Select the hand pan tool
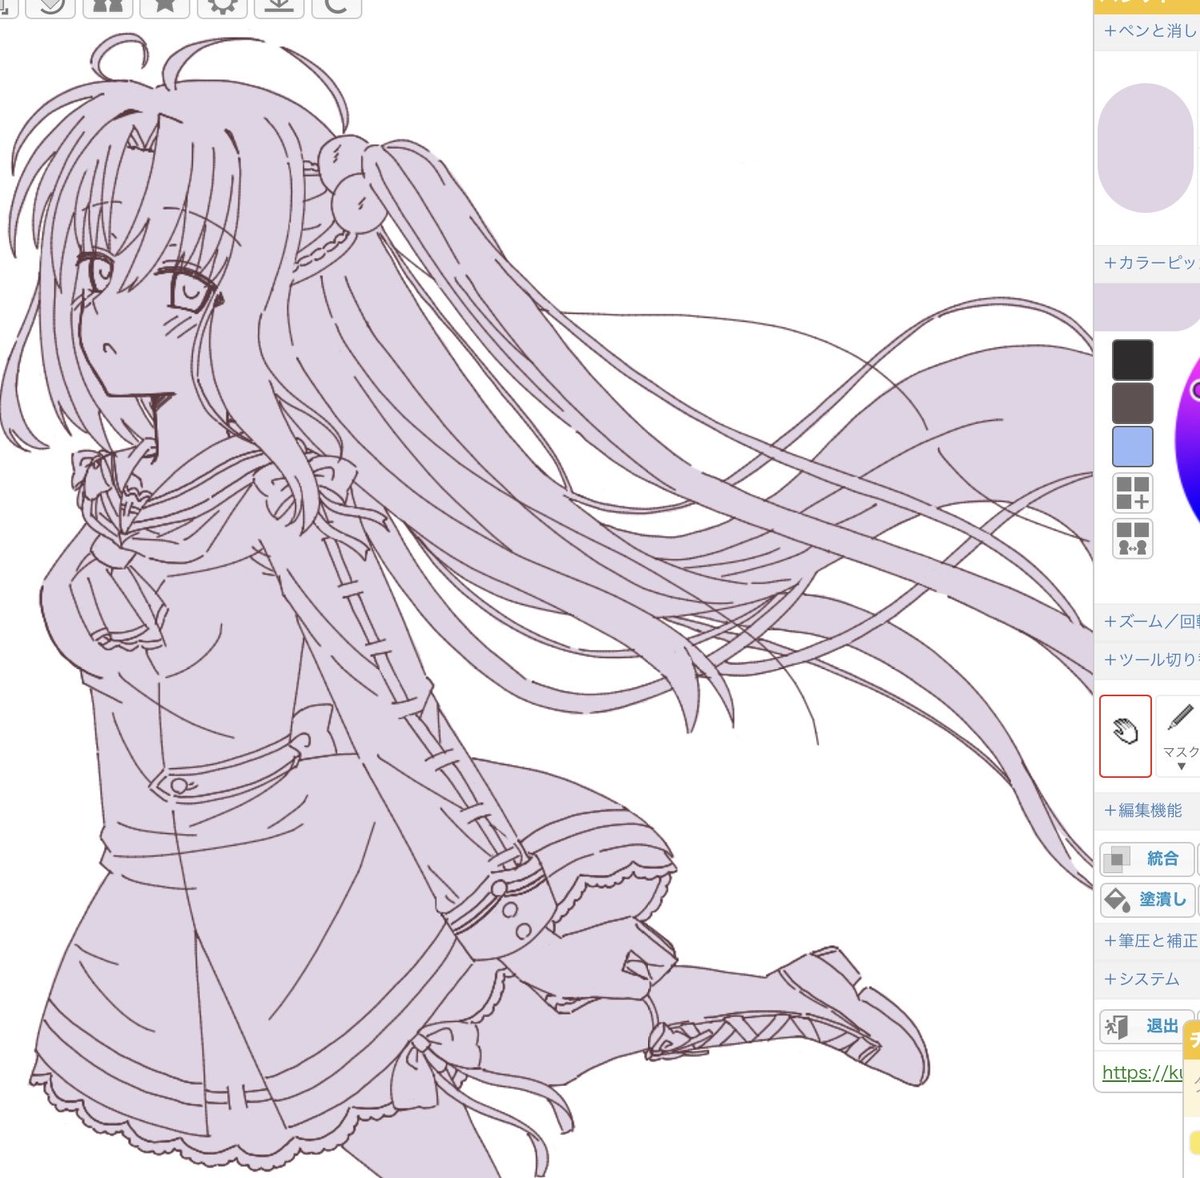Viewport: 1200px width, 1178px height. coord(1125,736)
